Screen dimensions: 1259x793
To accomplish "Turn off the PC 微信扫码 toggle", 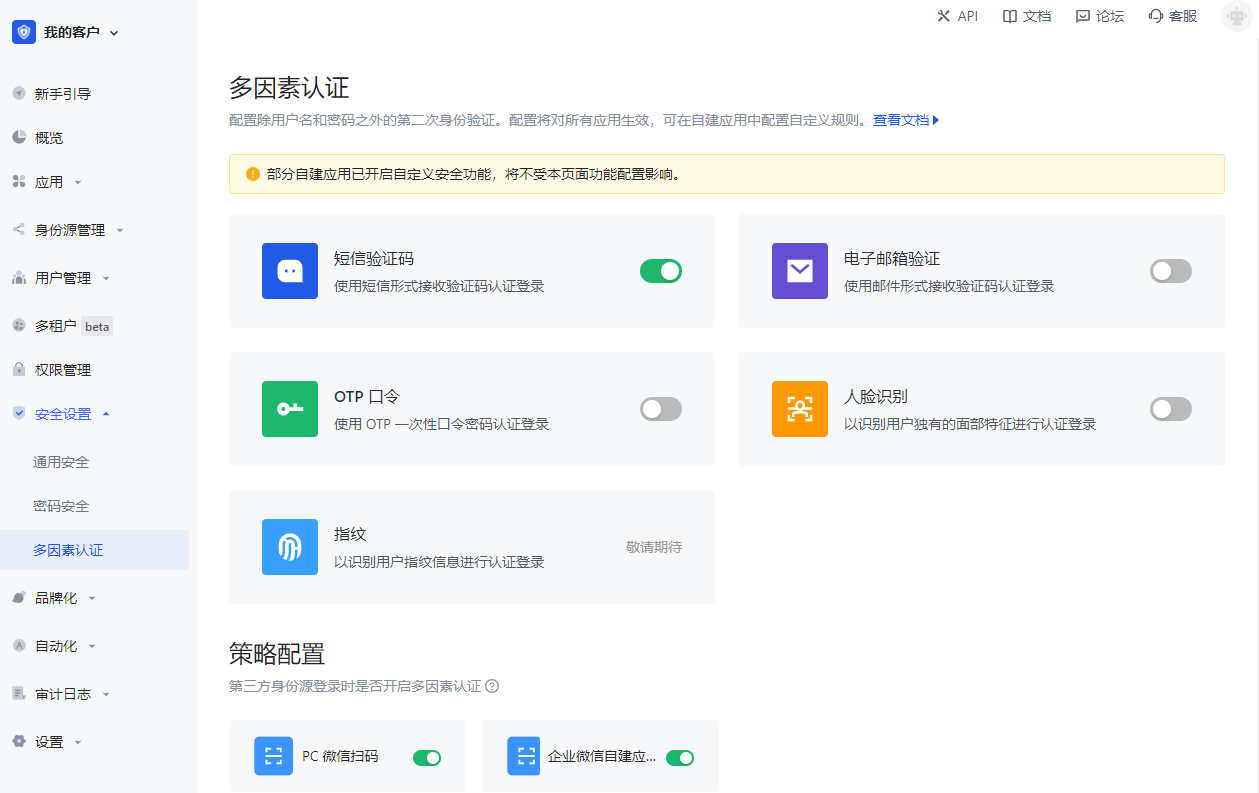I will tap(427, 757).
